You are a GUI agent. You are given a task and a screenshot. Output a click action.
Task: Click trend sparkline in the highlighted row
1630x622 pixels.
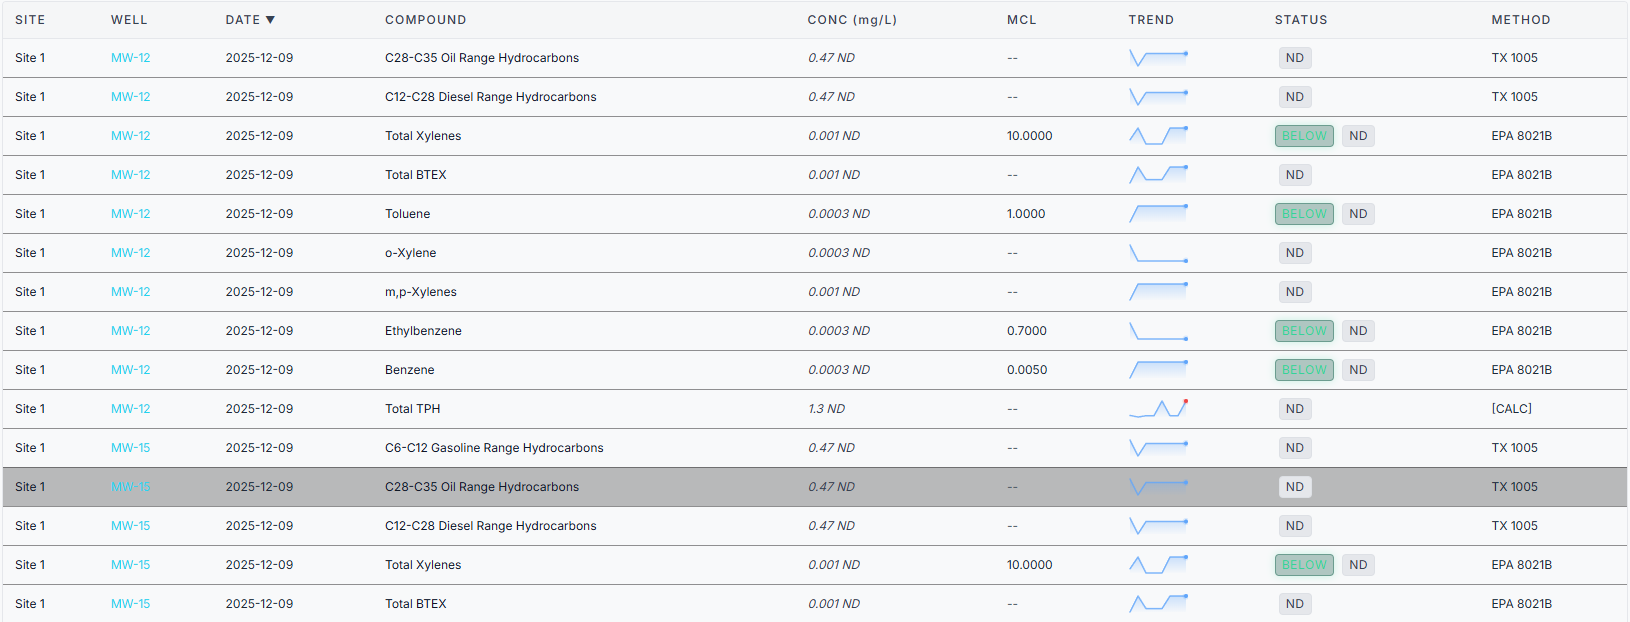pyautogui.click(x=1158, y=487)
